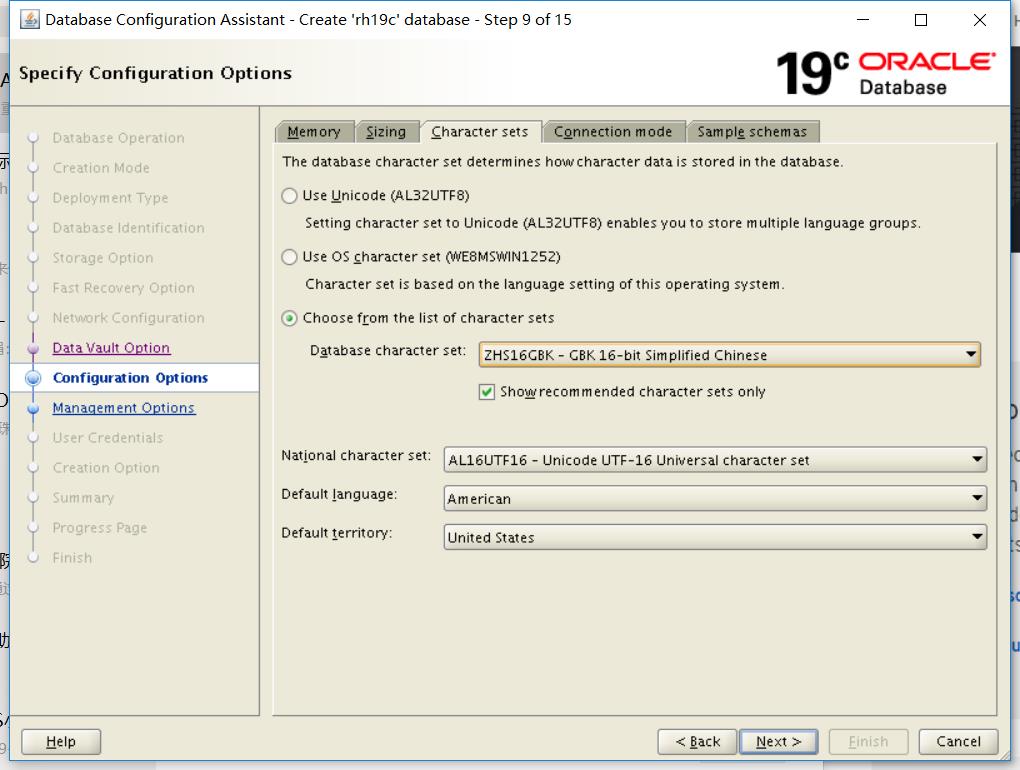Open the Sample schemas tab
The height and width of the screenshot is (770, 1020).
click(753, 131)
